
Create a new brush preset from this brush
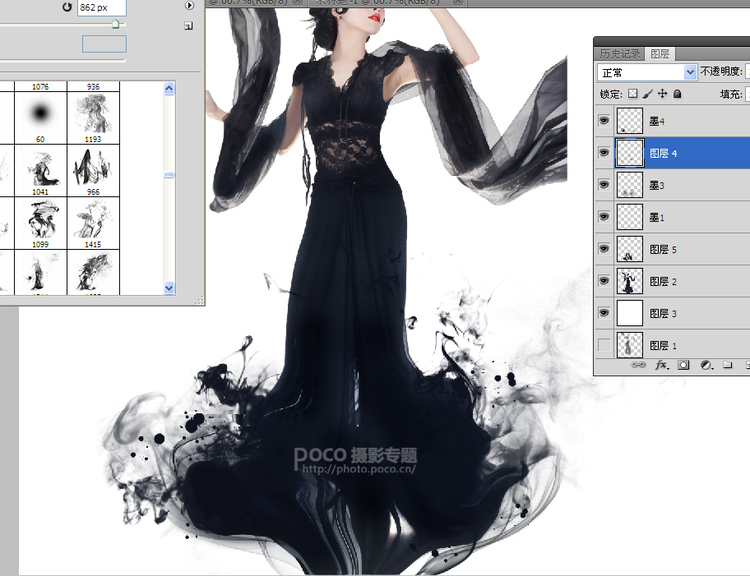click(x=188, y=26)
